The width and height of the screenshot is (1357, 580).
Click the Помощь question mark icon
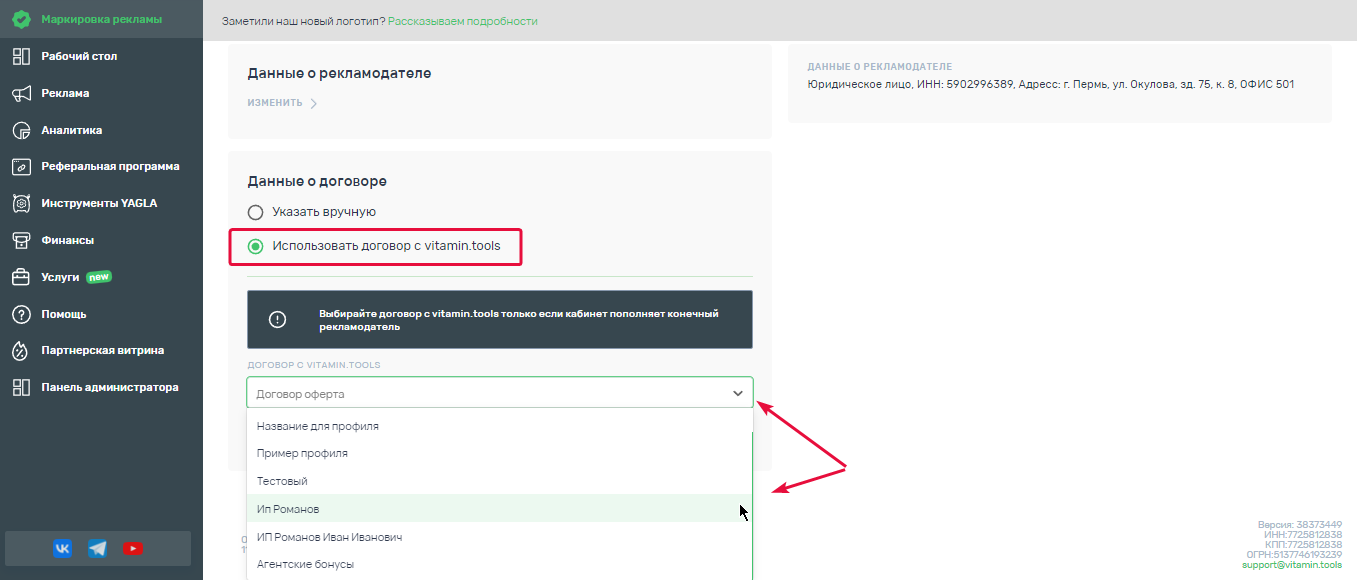pos(21,314)
